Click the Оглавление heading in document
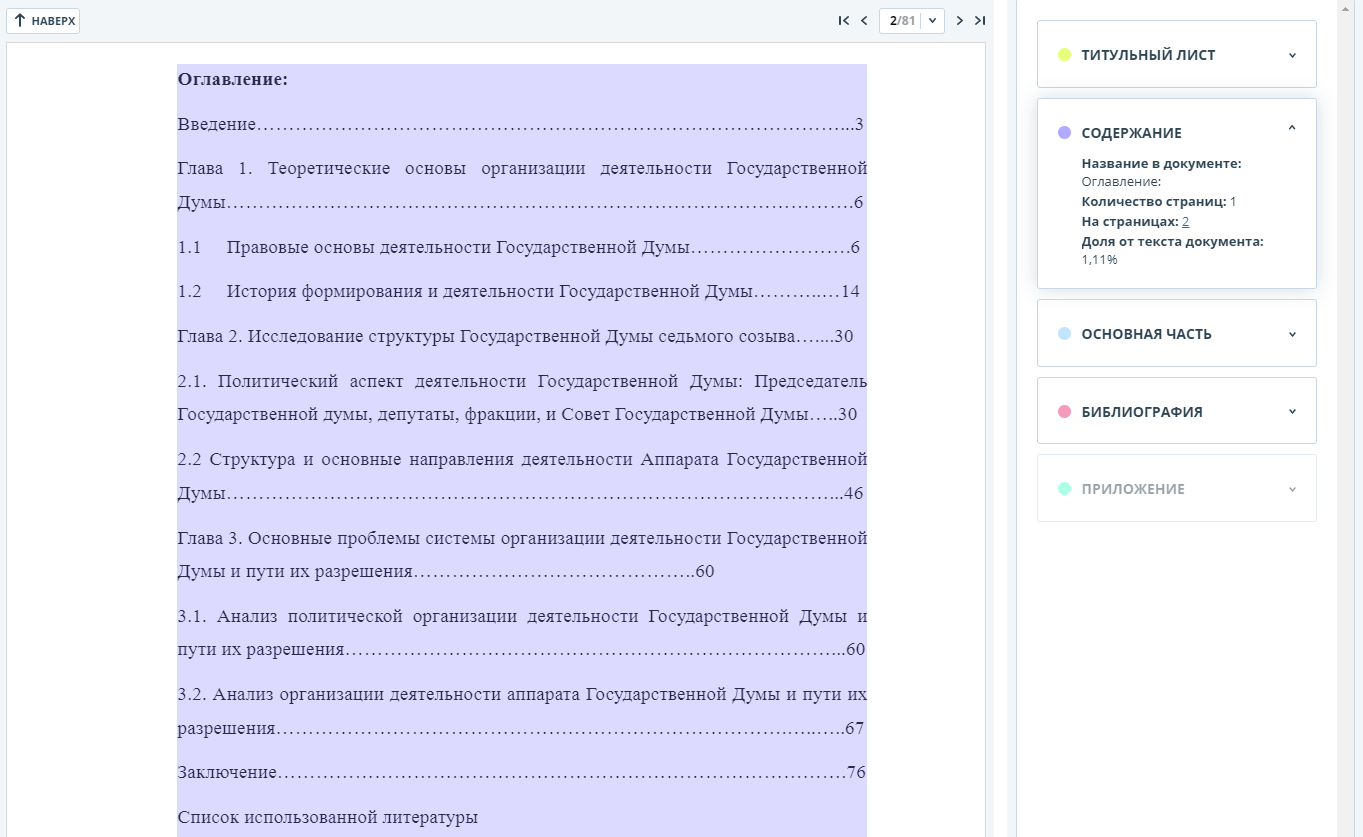 pyautogui.click(x=233, y=79)
